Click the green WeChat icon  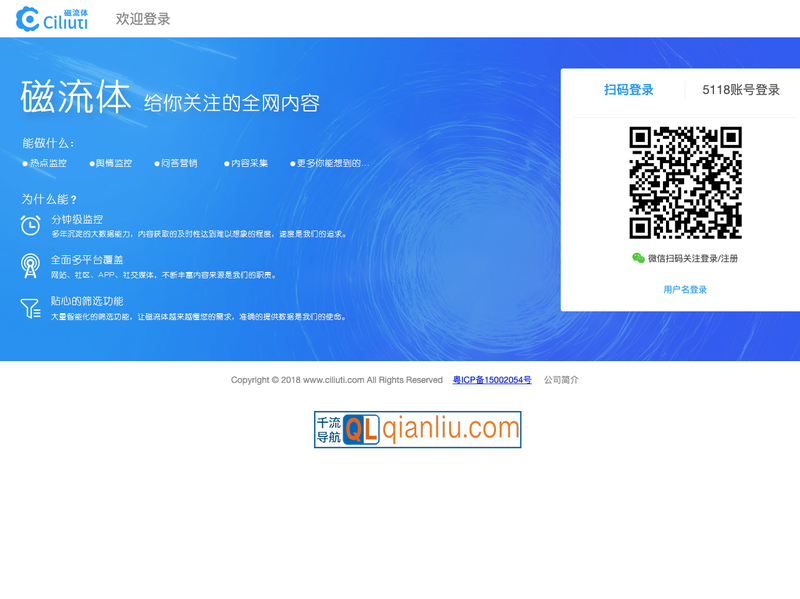tap(638, 258)
